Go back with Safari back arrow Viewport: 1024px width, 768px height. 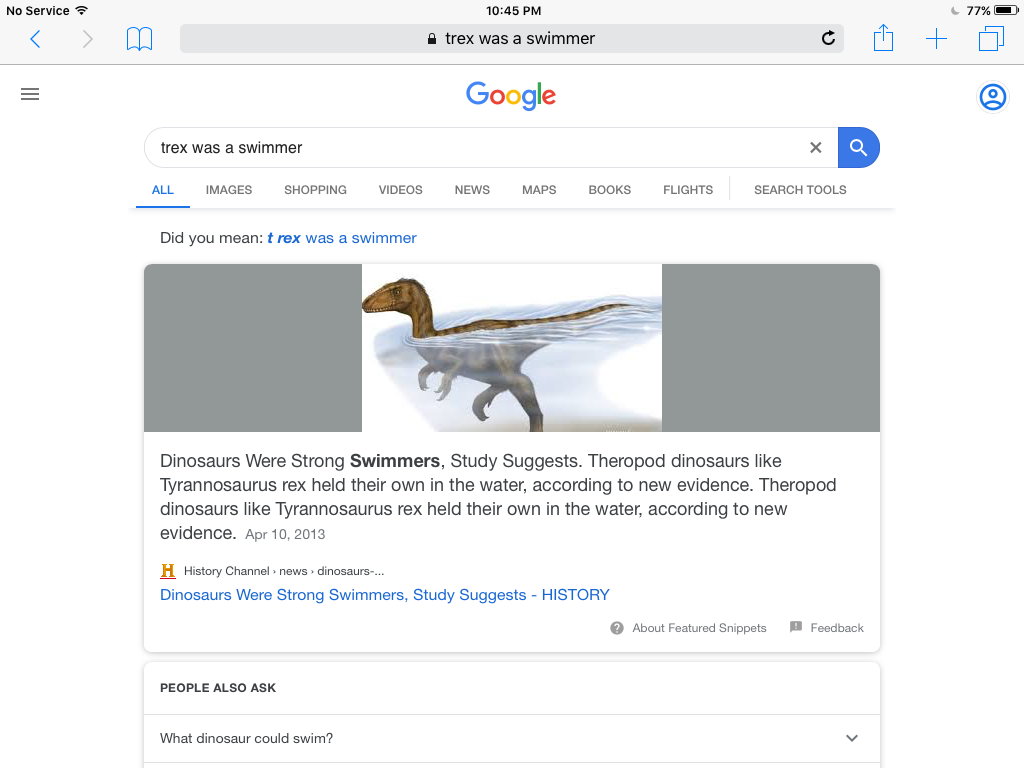coord(36,39)
